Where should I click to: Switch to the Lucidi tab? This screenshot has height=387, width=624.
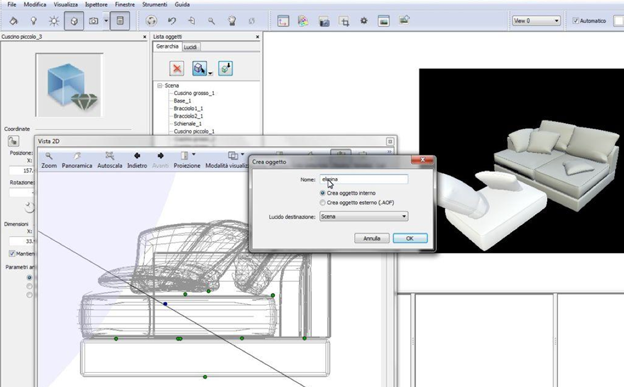coord(190,47)
